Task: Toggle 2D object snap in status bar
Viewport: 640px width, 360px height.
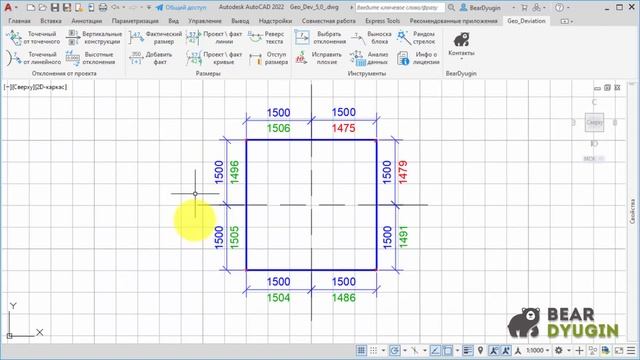Action: (448, 350)
